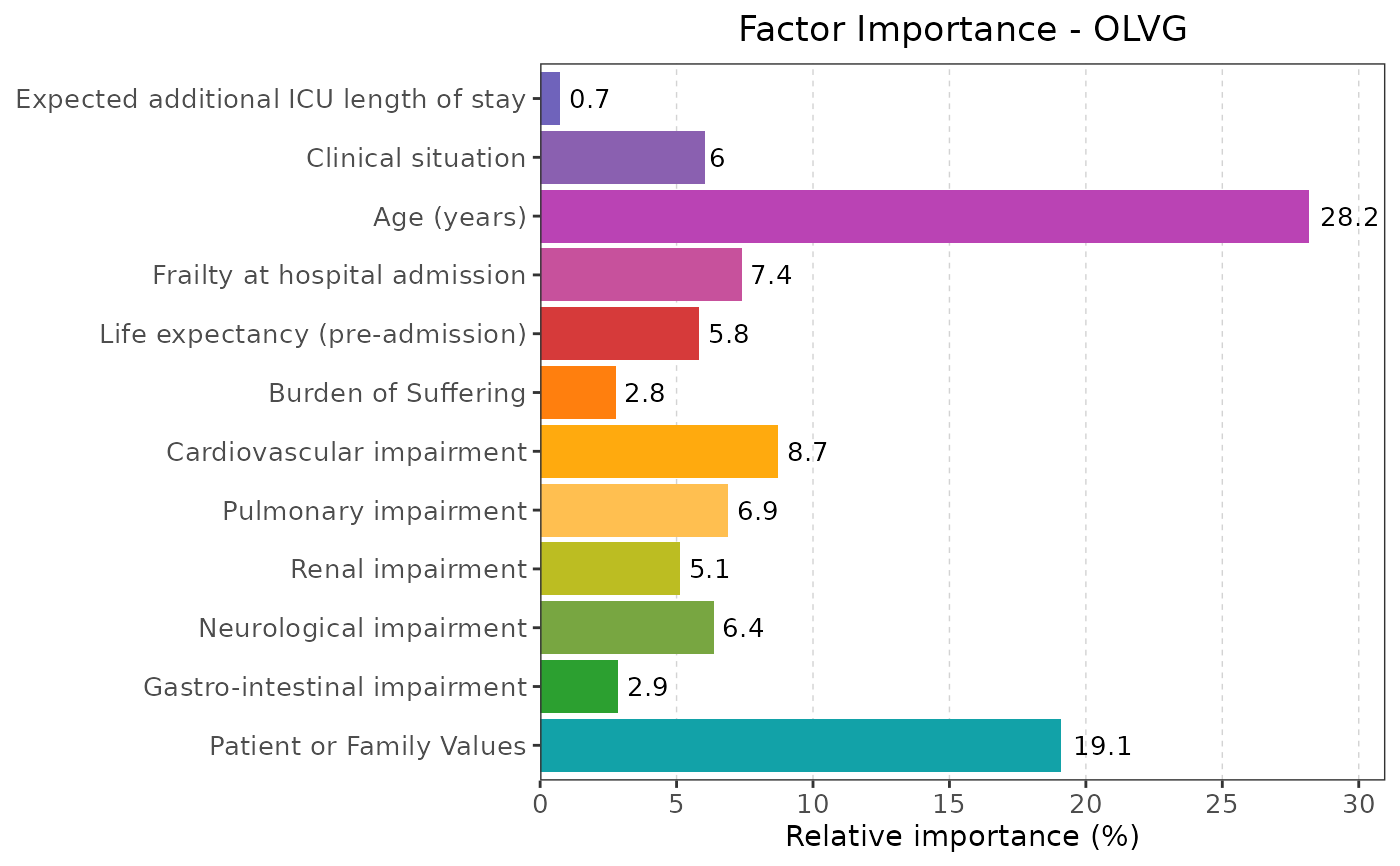Image resolution: width=1400 pixels, height=866 pixels.
Task: Click the magenta Age (years) bar
Action: click(924, 216)
